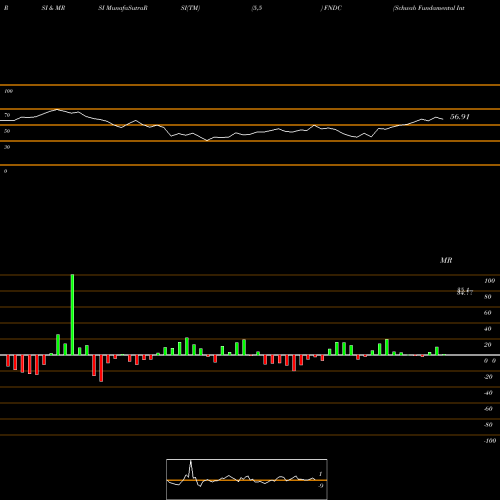Click the -80 label on MR axis
The image size is (500, 500).
[488, 425]
